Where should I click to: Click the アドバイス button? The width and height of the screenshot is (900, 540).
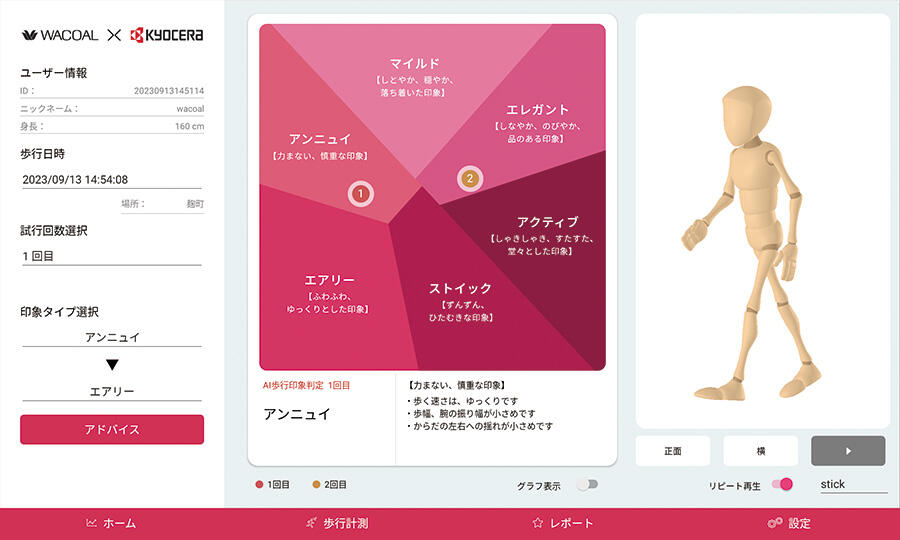point(112,429)
